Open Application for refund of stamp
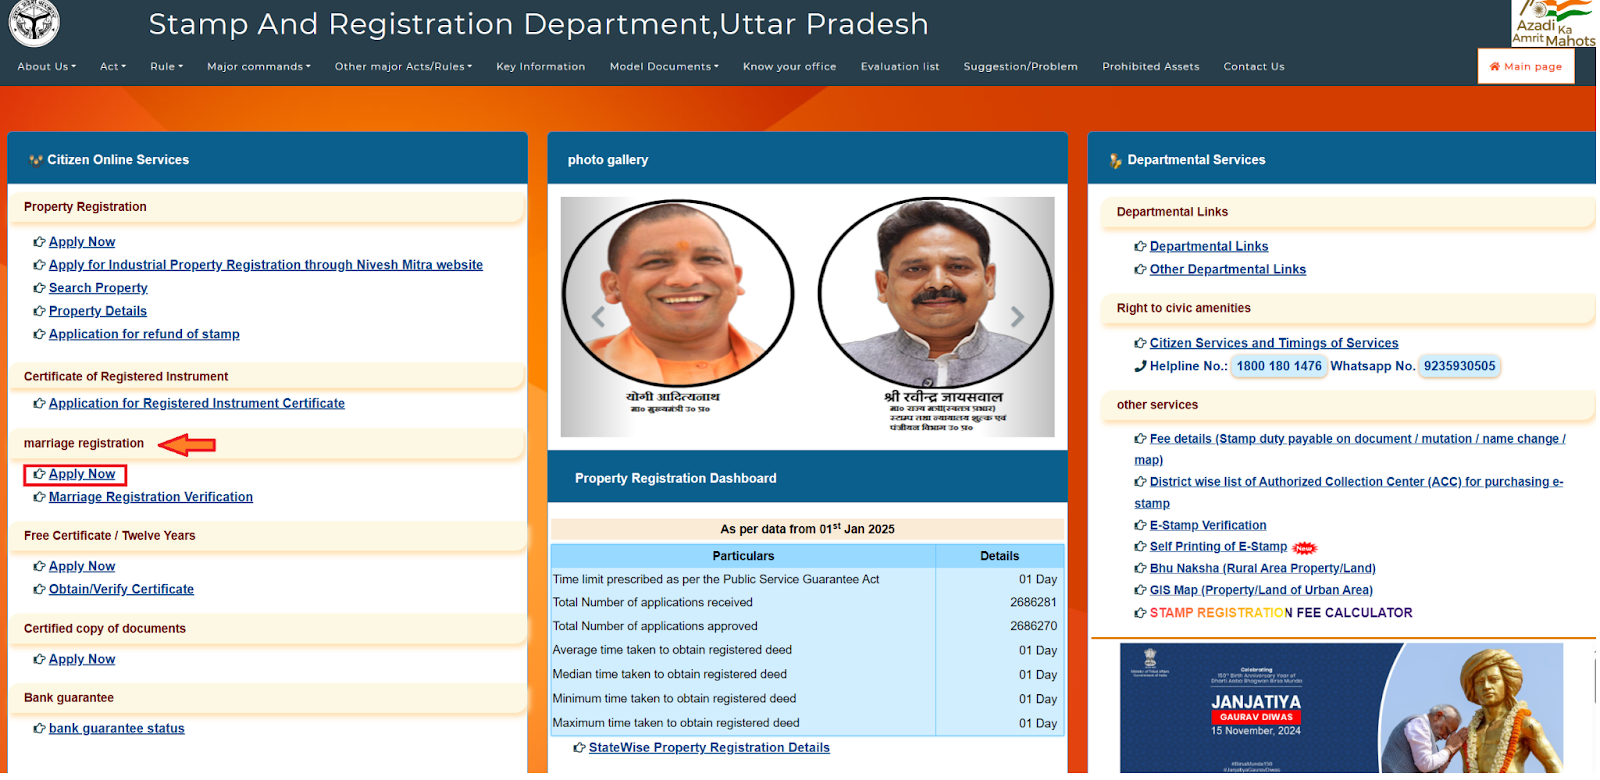The width and height of the screenshot is (1600, 780). 144,334
